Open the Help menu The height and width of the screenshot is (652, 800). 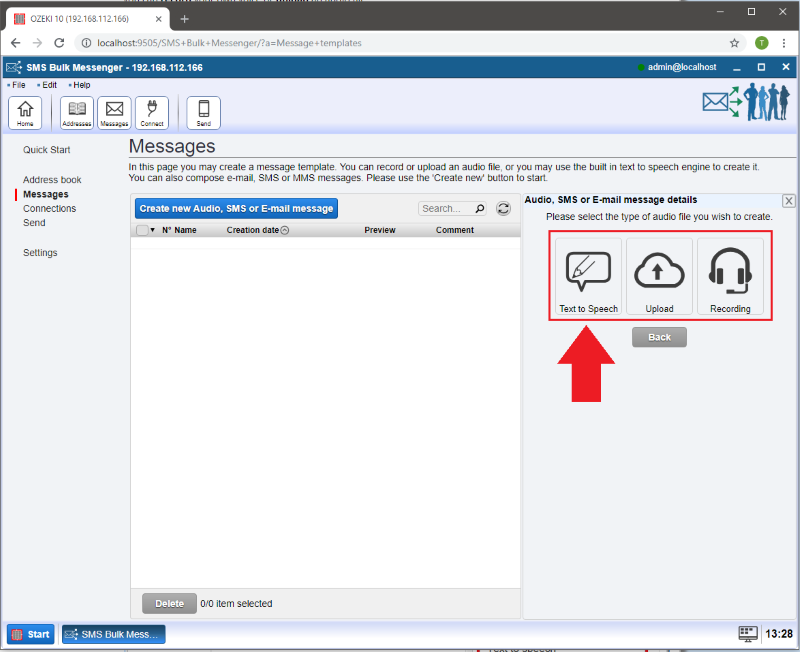[81, 85]
